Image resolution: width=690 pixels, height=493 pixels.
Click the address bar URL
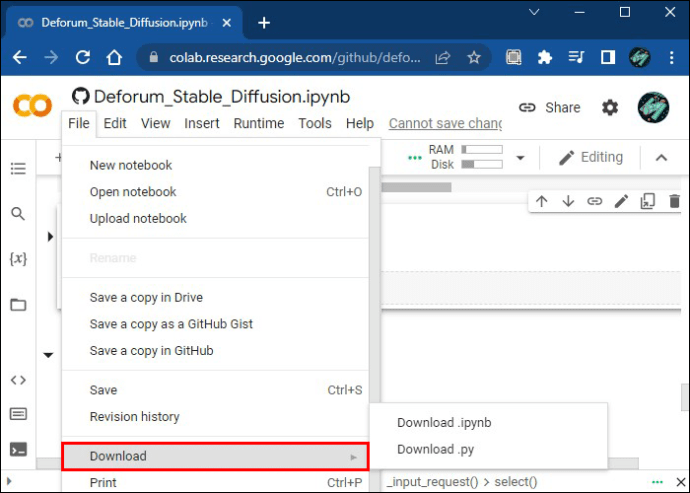coord(295,57)
